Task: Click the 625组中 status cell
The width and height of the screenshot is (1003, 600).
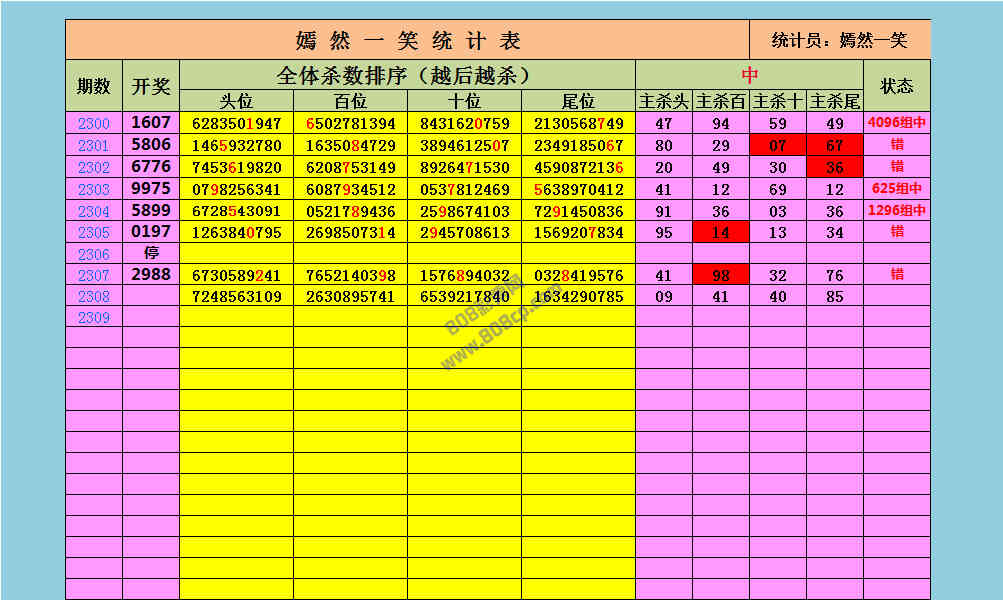Action: 896,189
